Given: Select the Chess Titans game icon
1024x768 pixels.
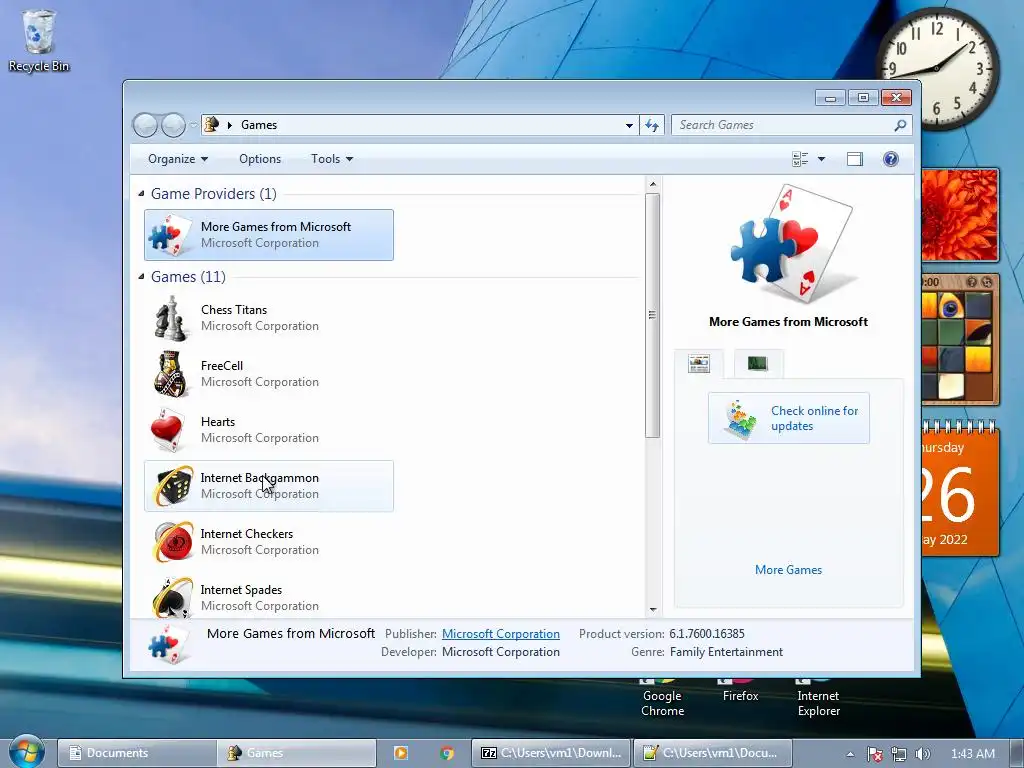Looking at the screenshot, I should [x=171, y=318].
